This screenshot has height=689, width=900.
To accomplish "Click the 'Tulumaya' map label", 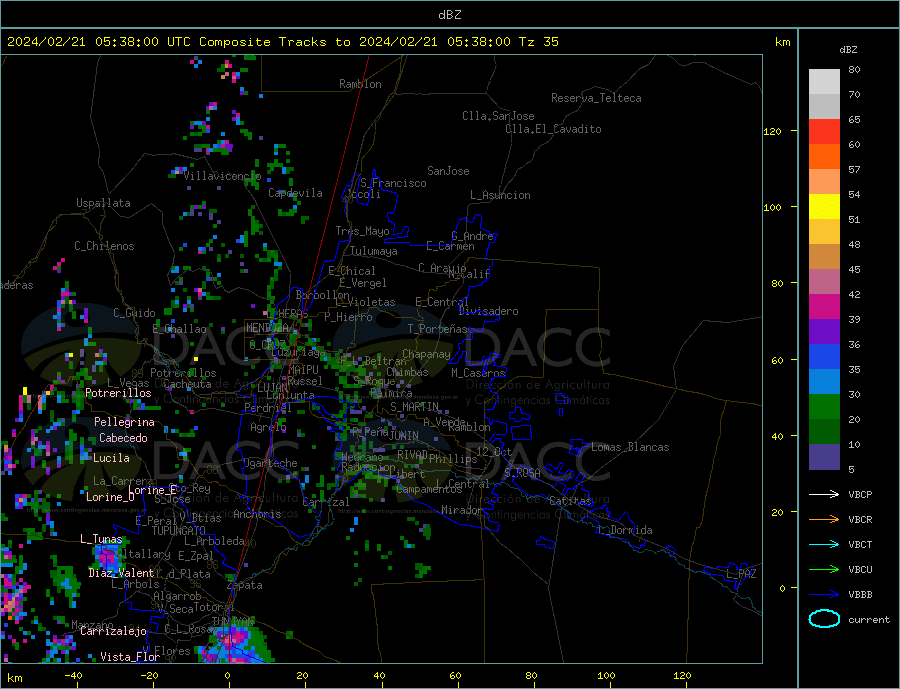I will click(x=374, y=251).
